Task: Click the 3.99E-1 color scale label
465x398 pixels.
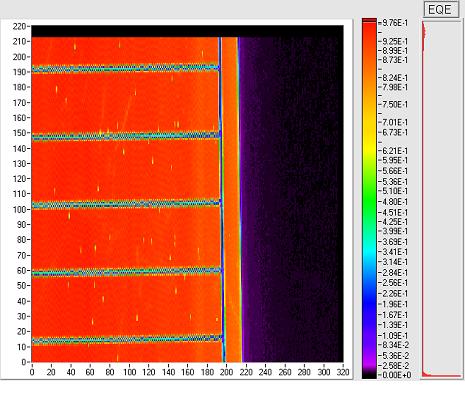Action: click(395, 231)
